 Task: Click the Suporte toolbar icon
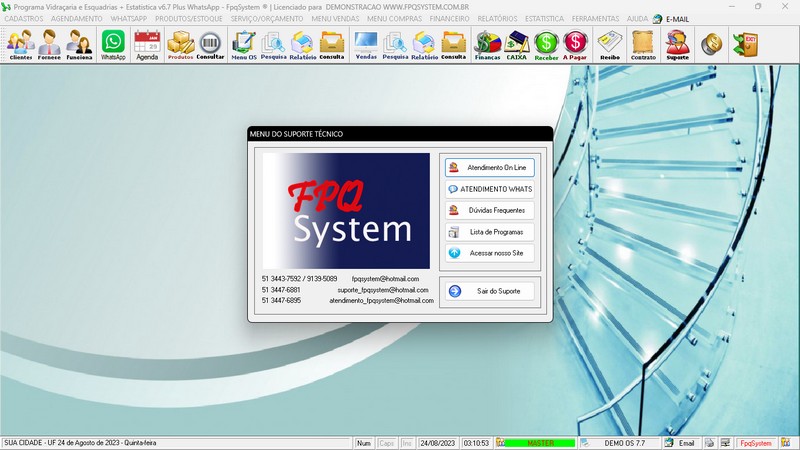pyautogui.click(x=678, y=45)
